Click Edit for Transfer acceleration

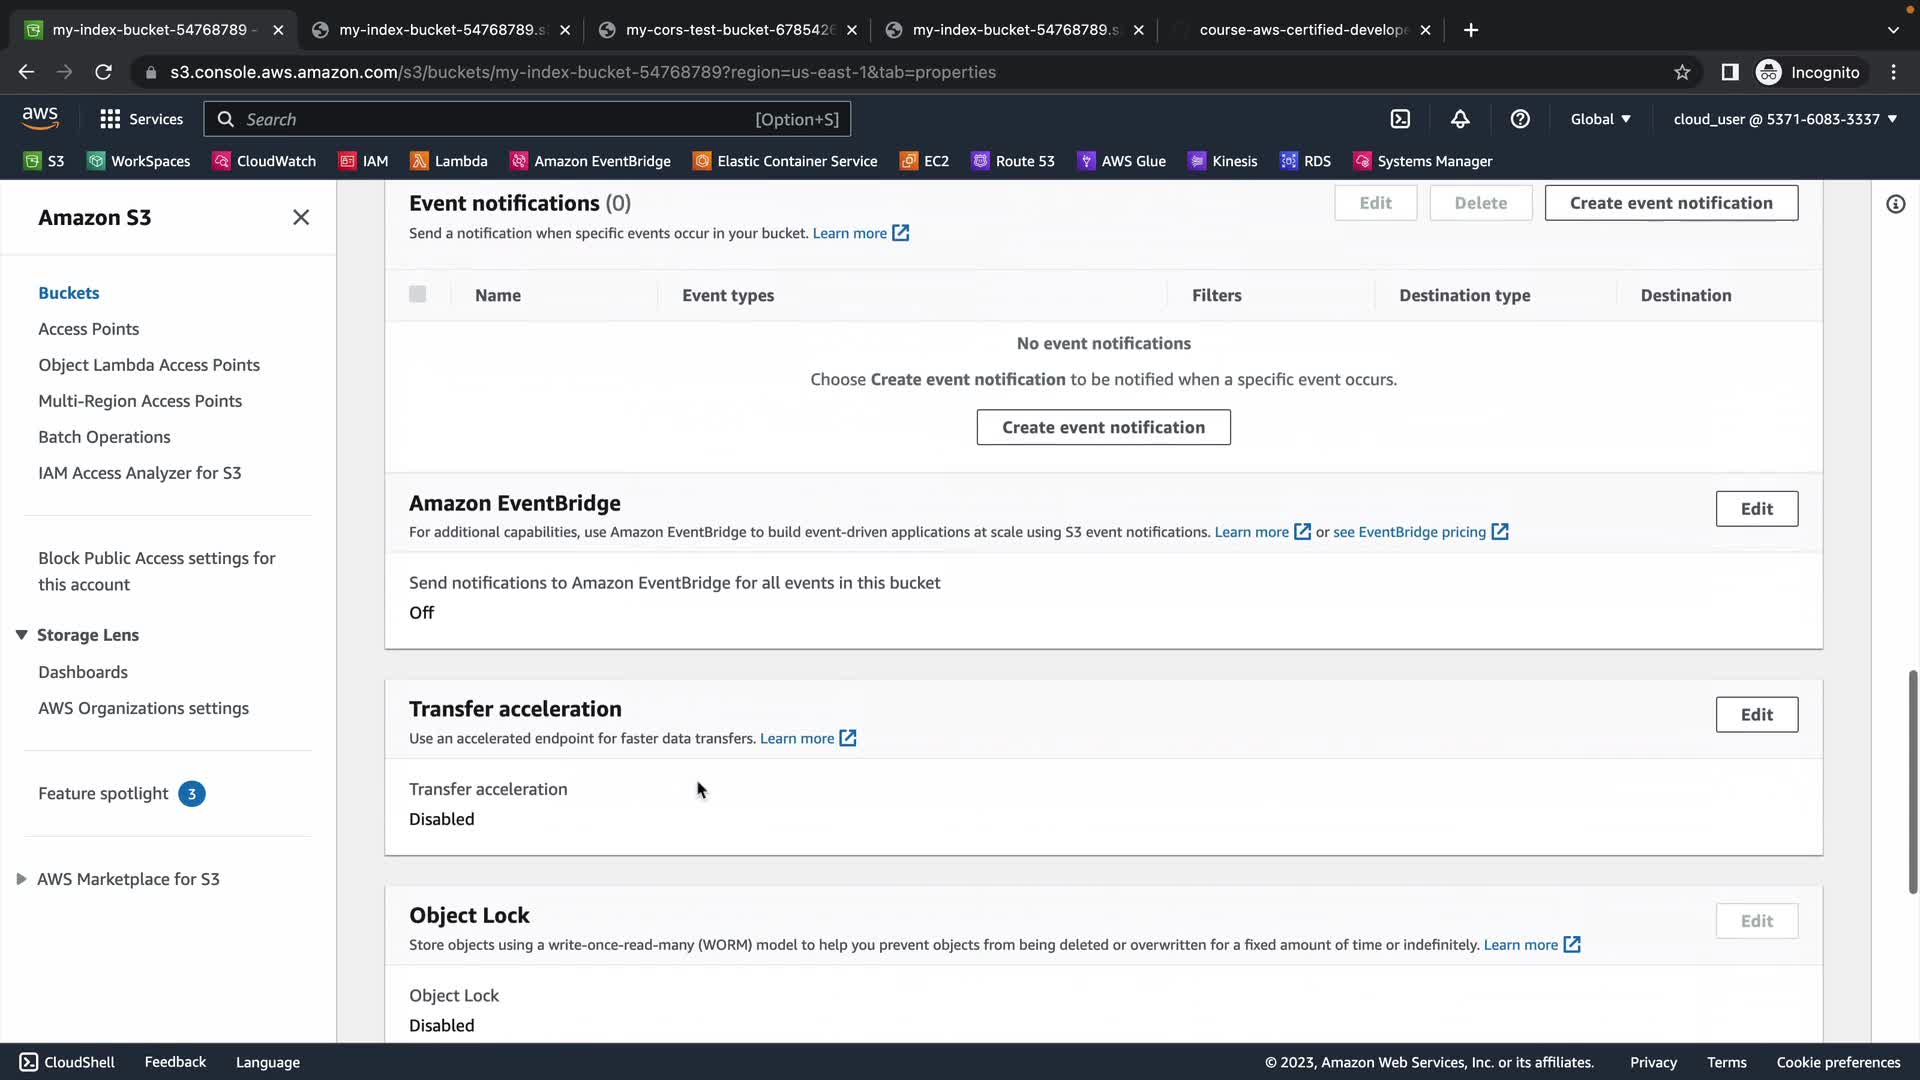(x=1756, y=714)
